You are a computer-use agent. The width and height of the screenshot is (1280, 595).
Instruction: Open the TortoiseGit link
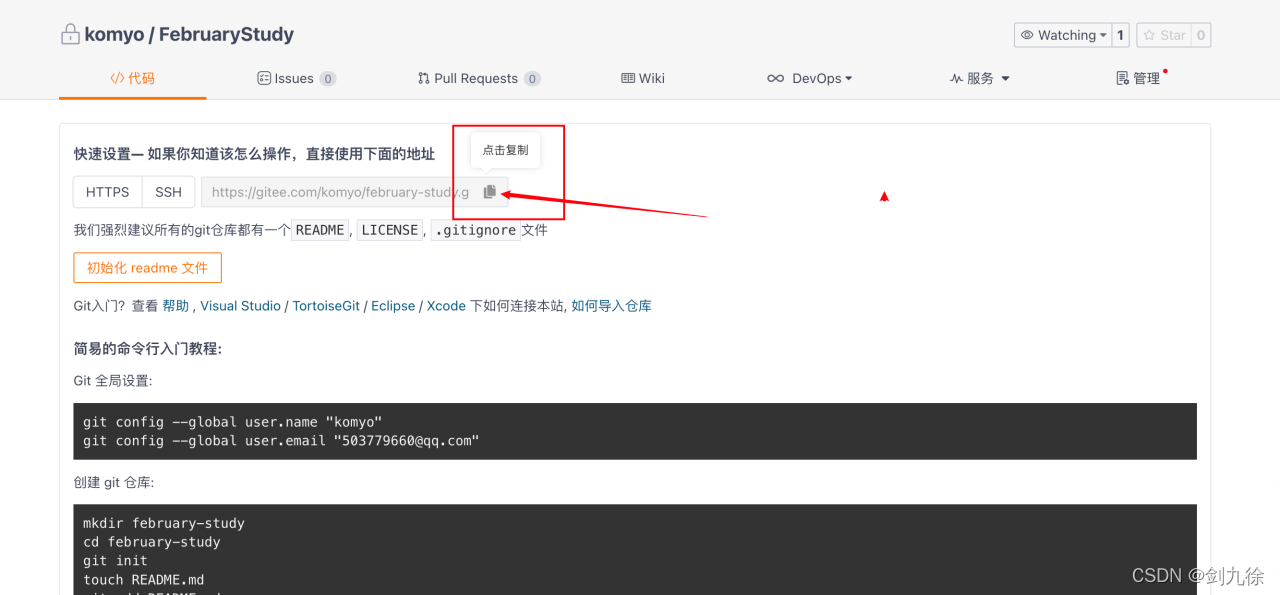(326, 306)
